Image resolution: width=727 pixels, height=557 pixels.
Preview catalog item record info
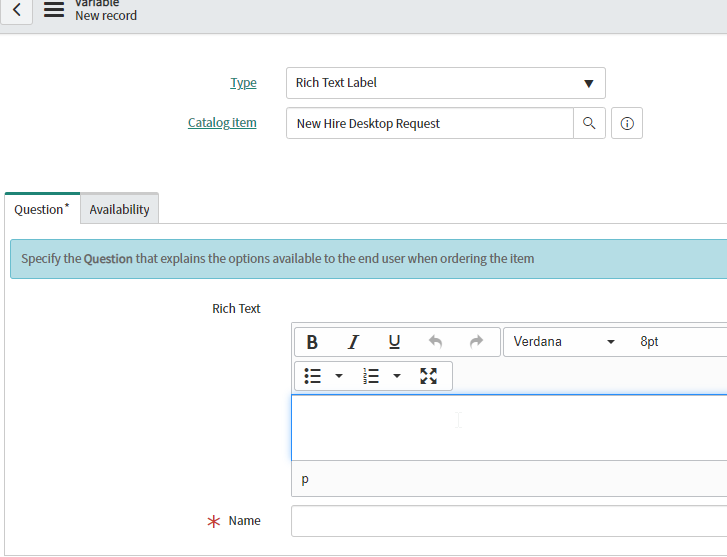pos(627,123)
